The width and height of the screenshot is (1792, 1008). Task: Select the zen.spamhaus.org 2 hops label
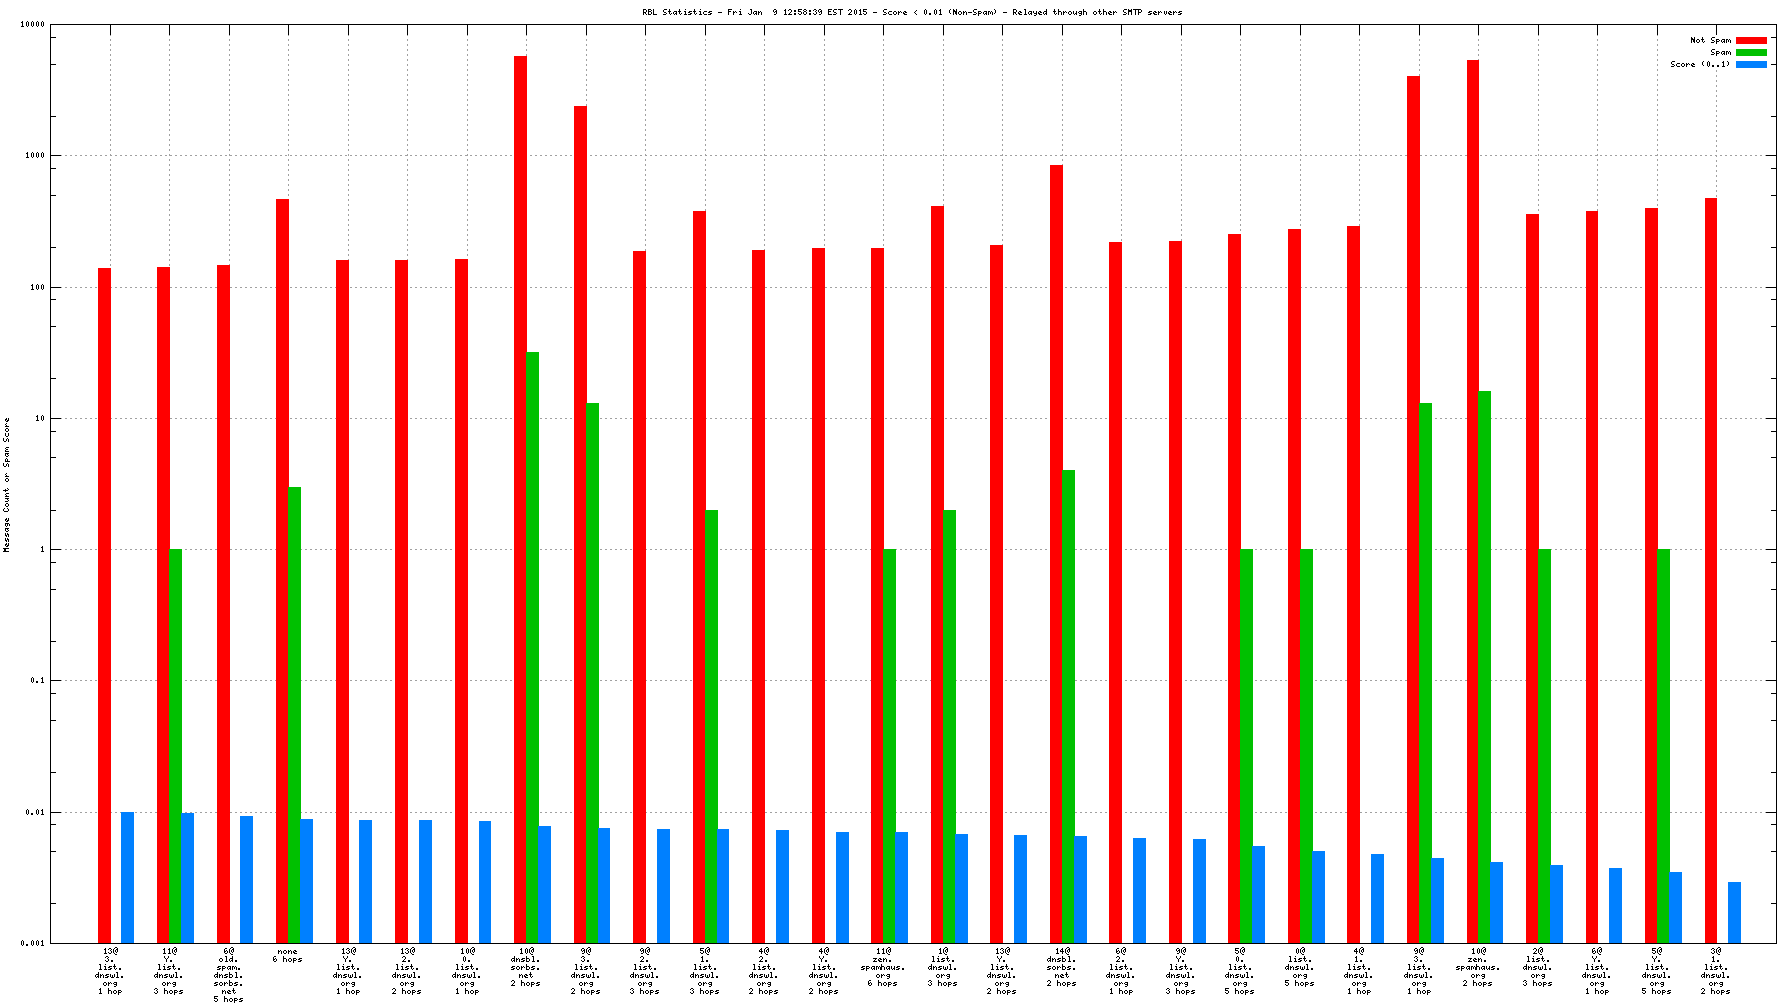1477,967
